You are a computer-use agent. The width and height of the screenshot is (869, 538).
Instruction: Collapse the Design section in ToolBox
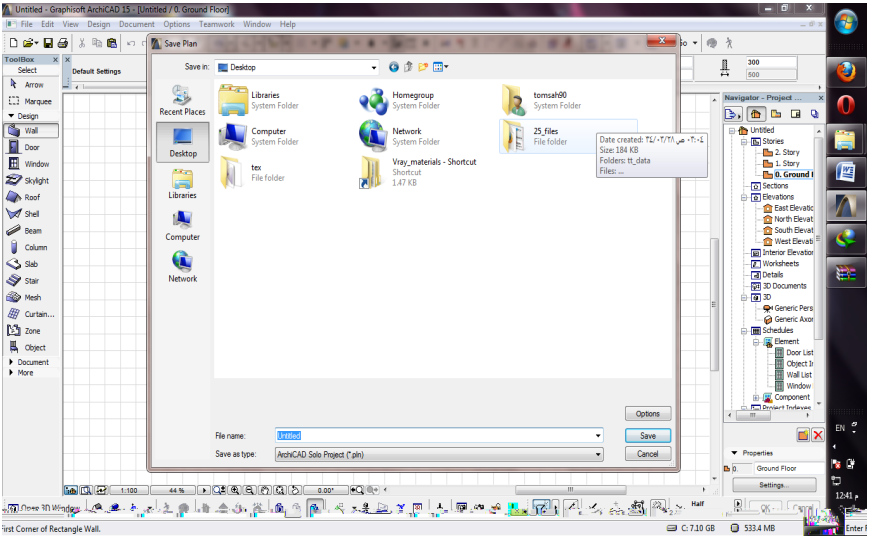tap(11, 116)
